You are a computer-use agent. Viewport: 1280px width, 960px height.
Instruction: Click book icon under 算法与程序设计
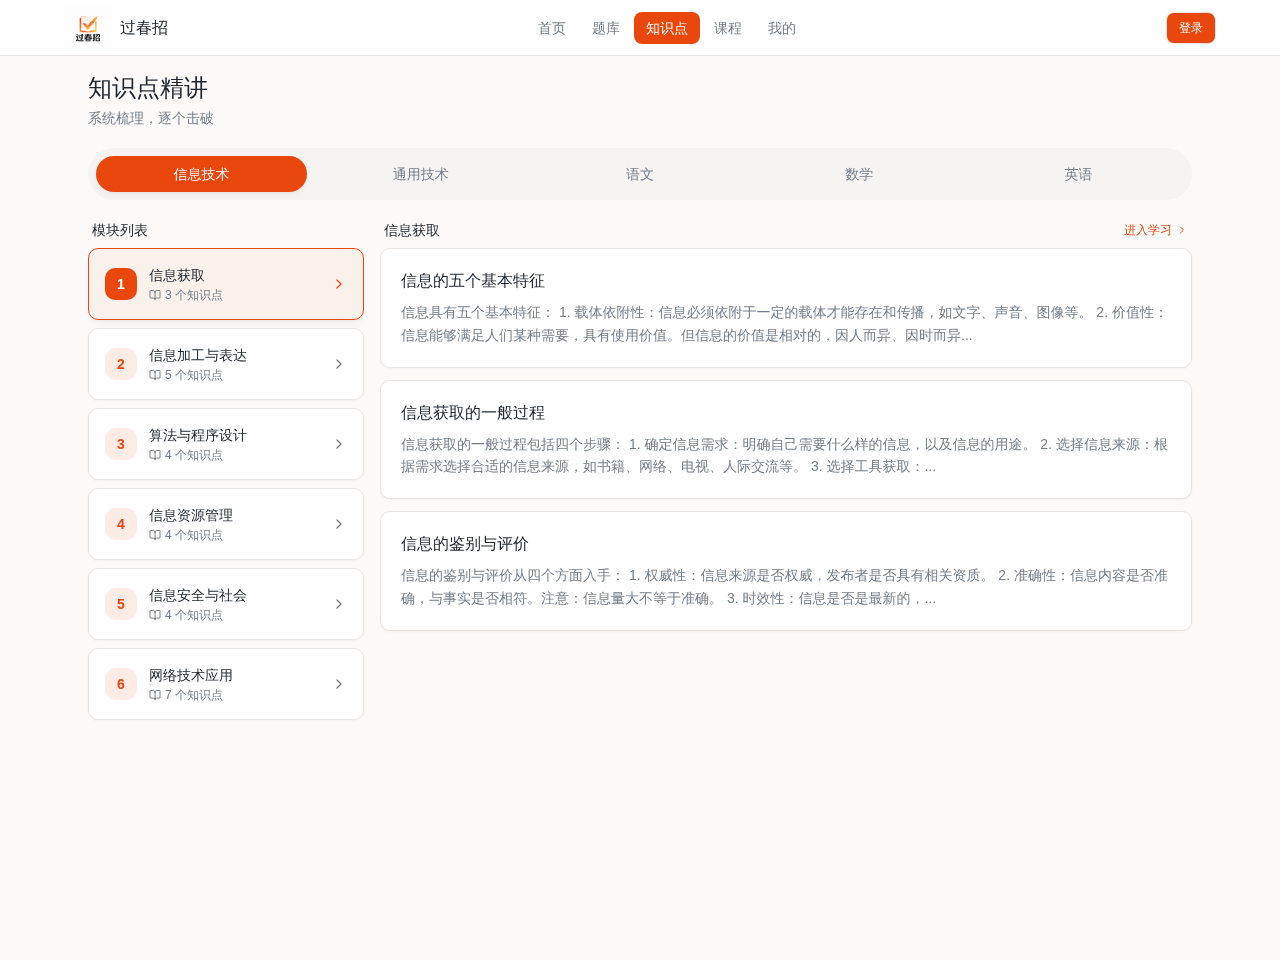pyautogui.click(x=155, y=455)
